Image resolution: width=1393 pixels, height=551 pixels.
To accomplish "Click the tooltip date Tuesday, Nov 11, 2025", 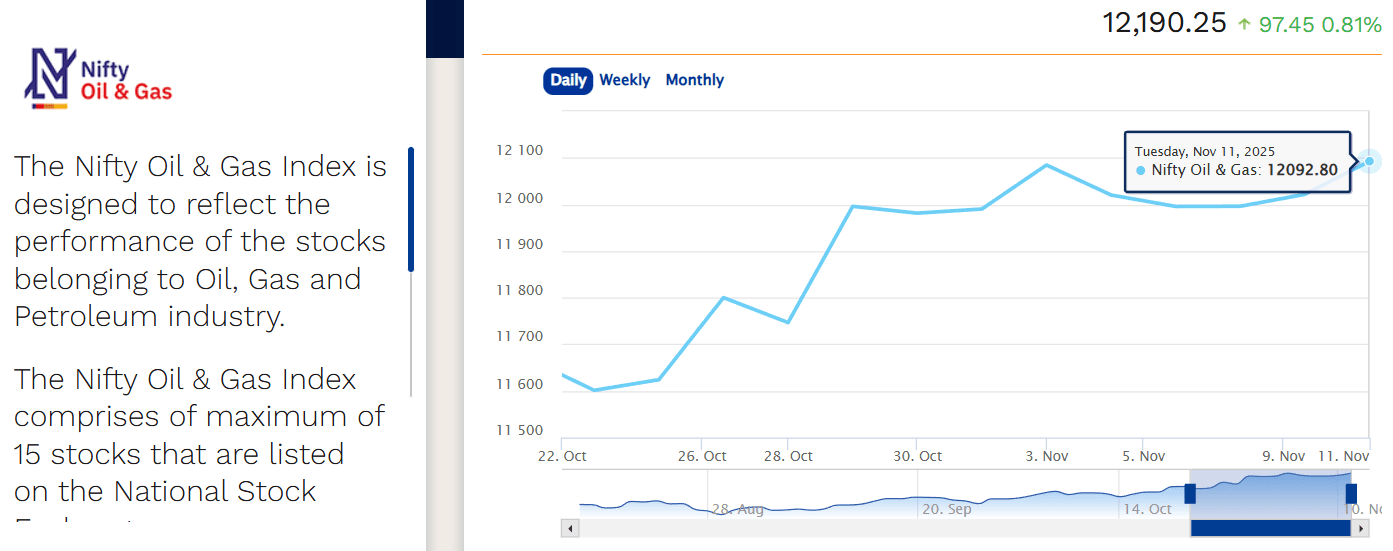I will [x=1205, y=151].
